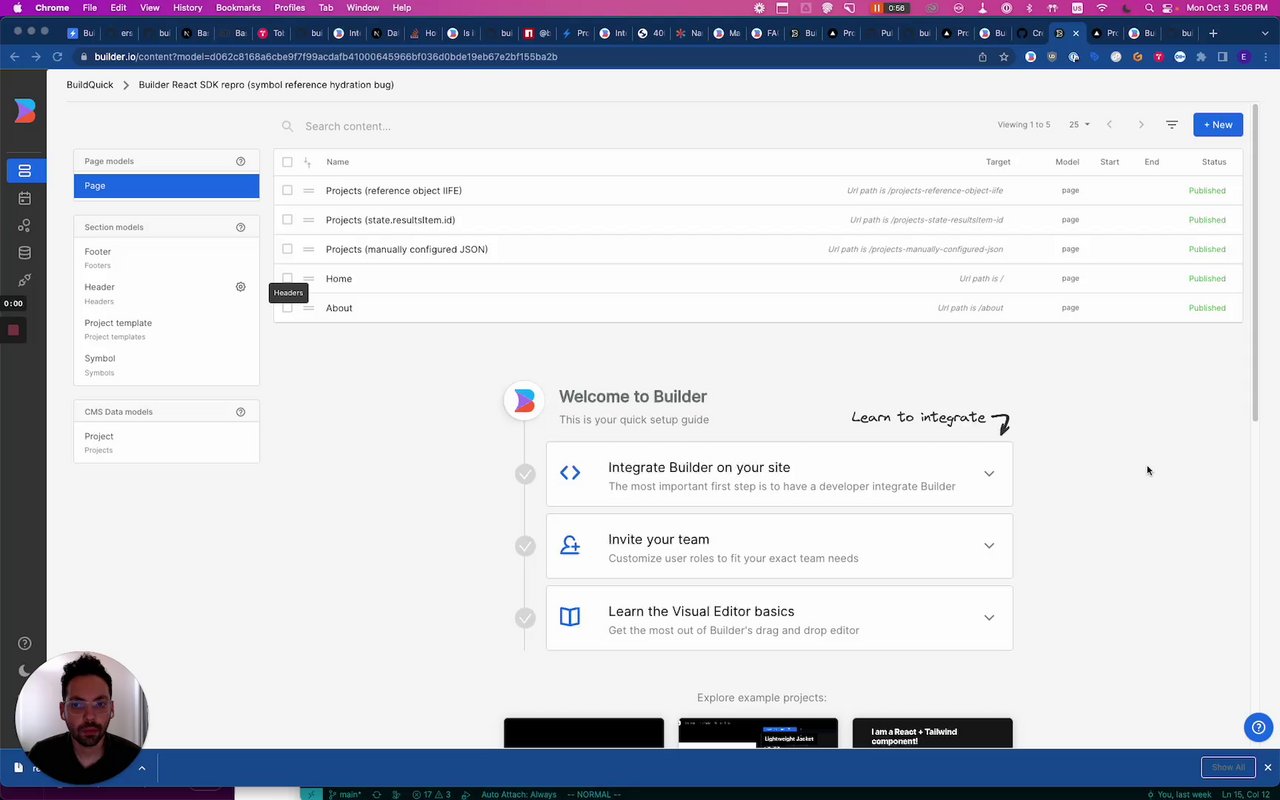The image size is (1280, 800).
Task: Sort by the Status column header
Action: click(x=1214, y=162)
